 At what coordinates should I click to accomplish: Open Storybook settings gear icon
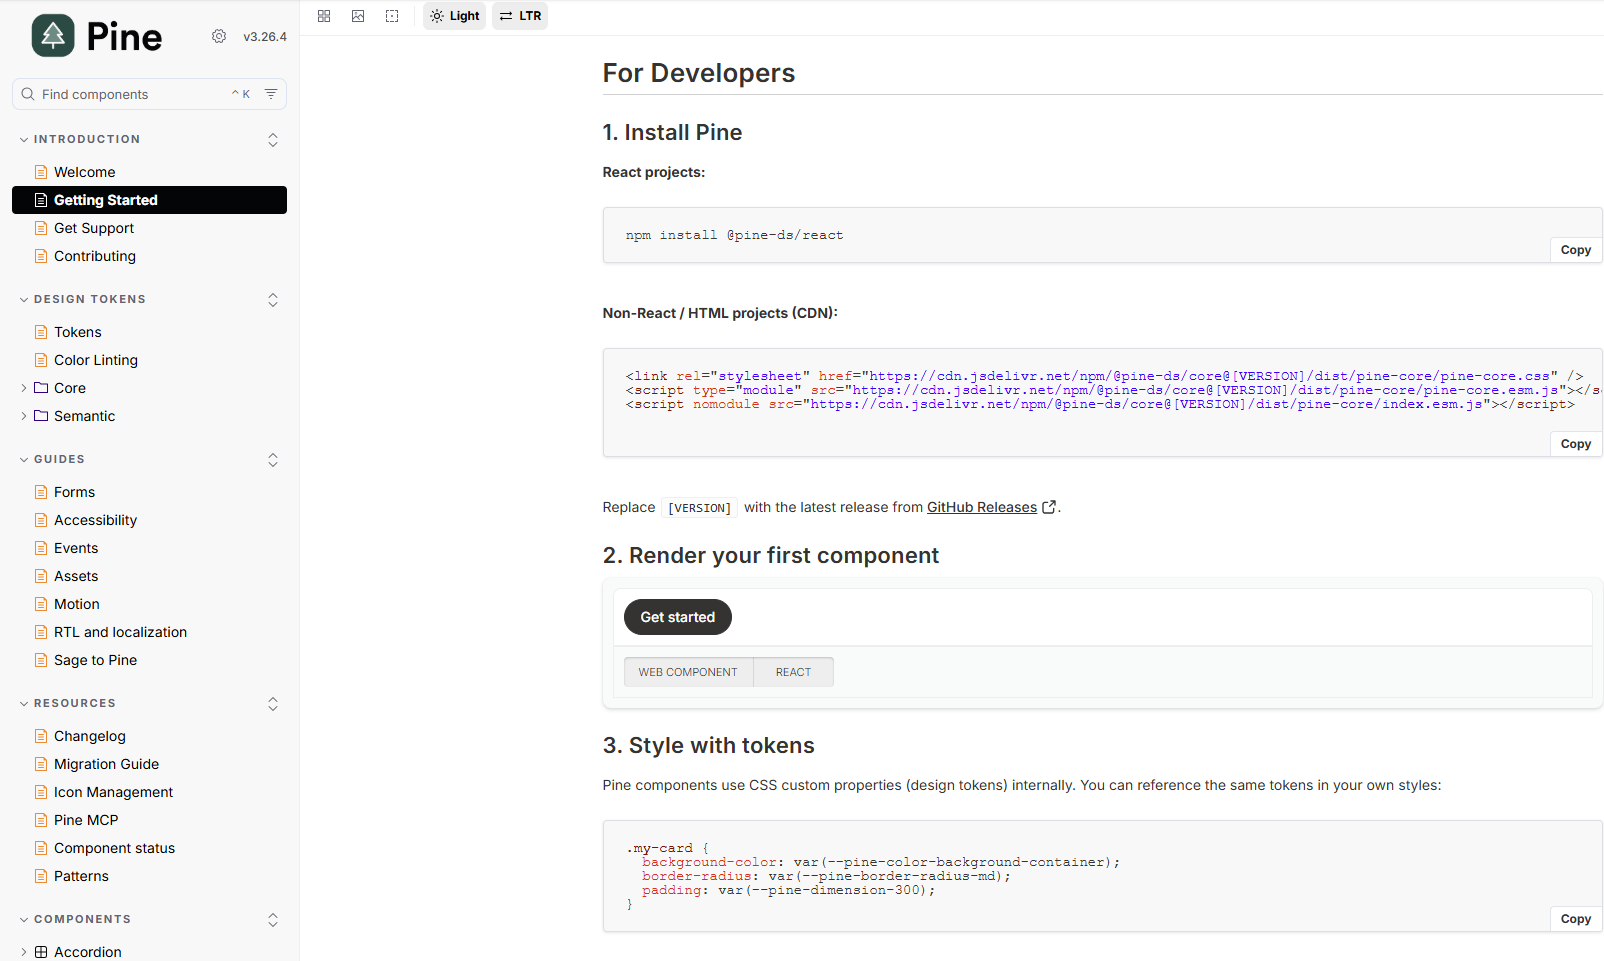pyautogui.click(x=219, y=36)
